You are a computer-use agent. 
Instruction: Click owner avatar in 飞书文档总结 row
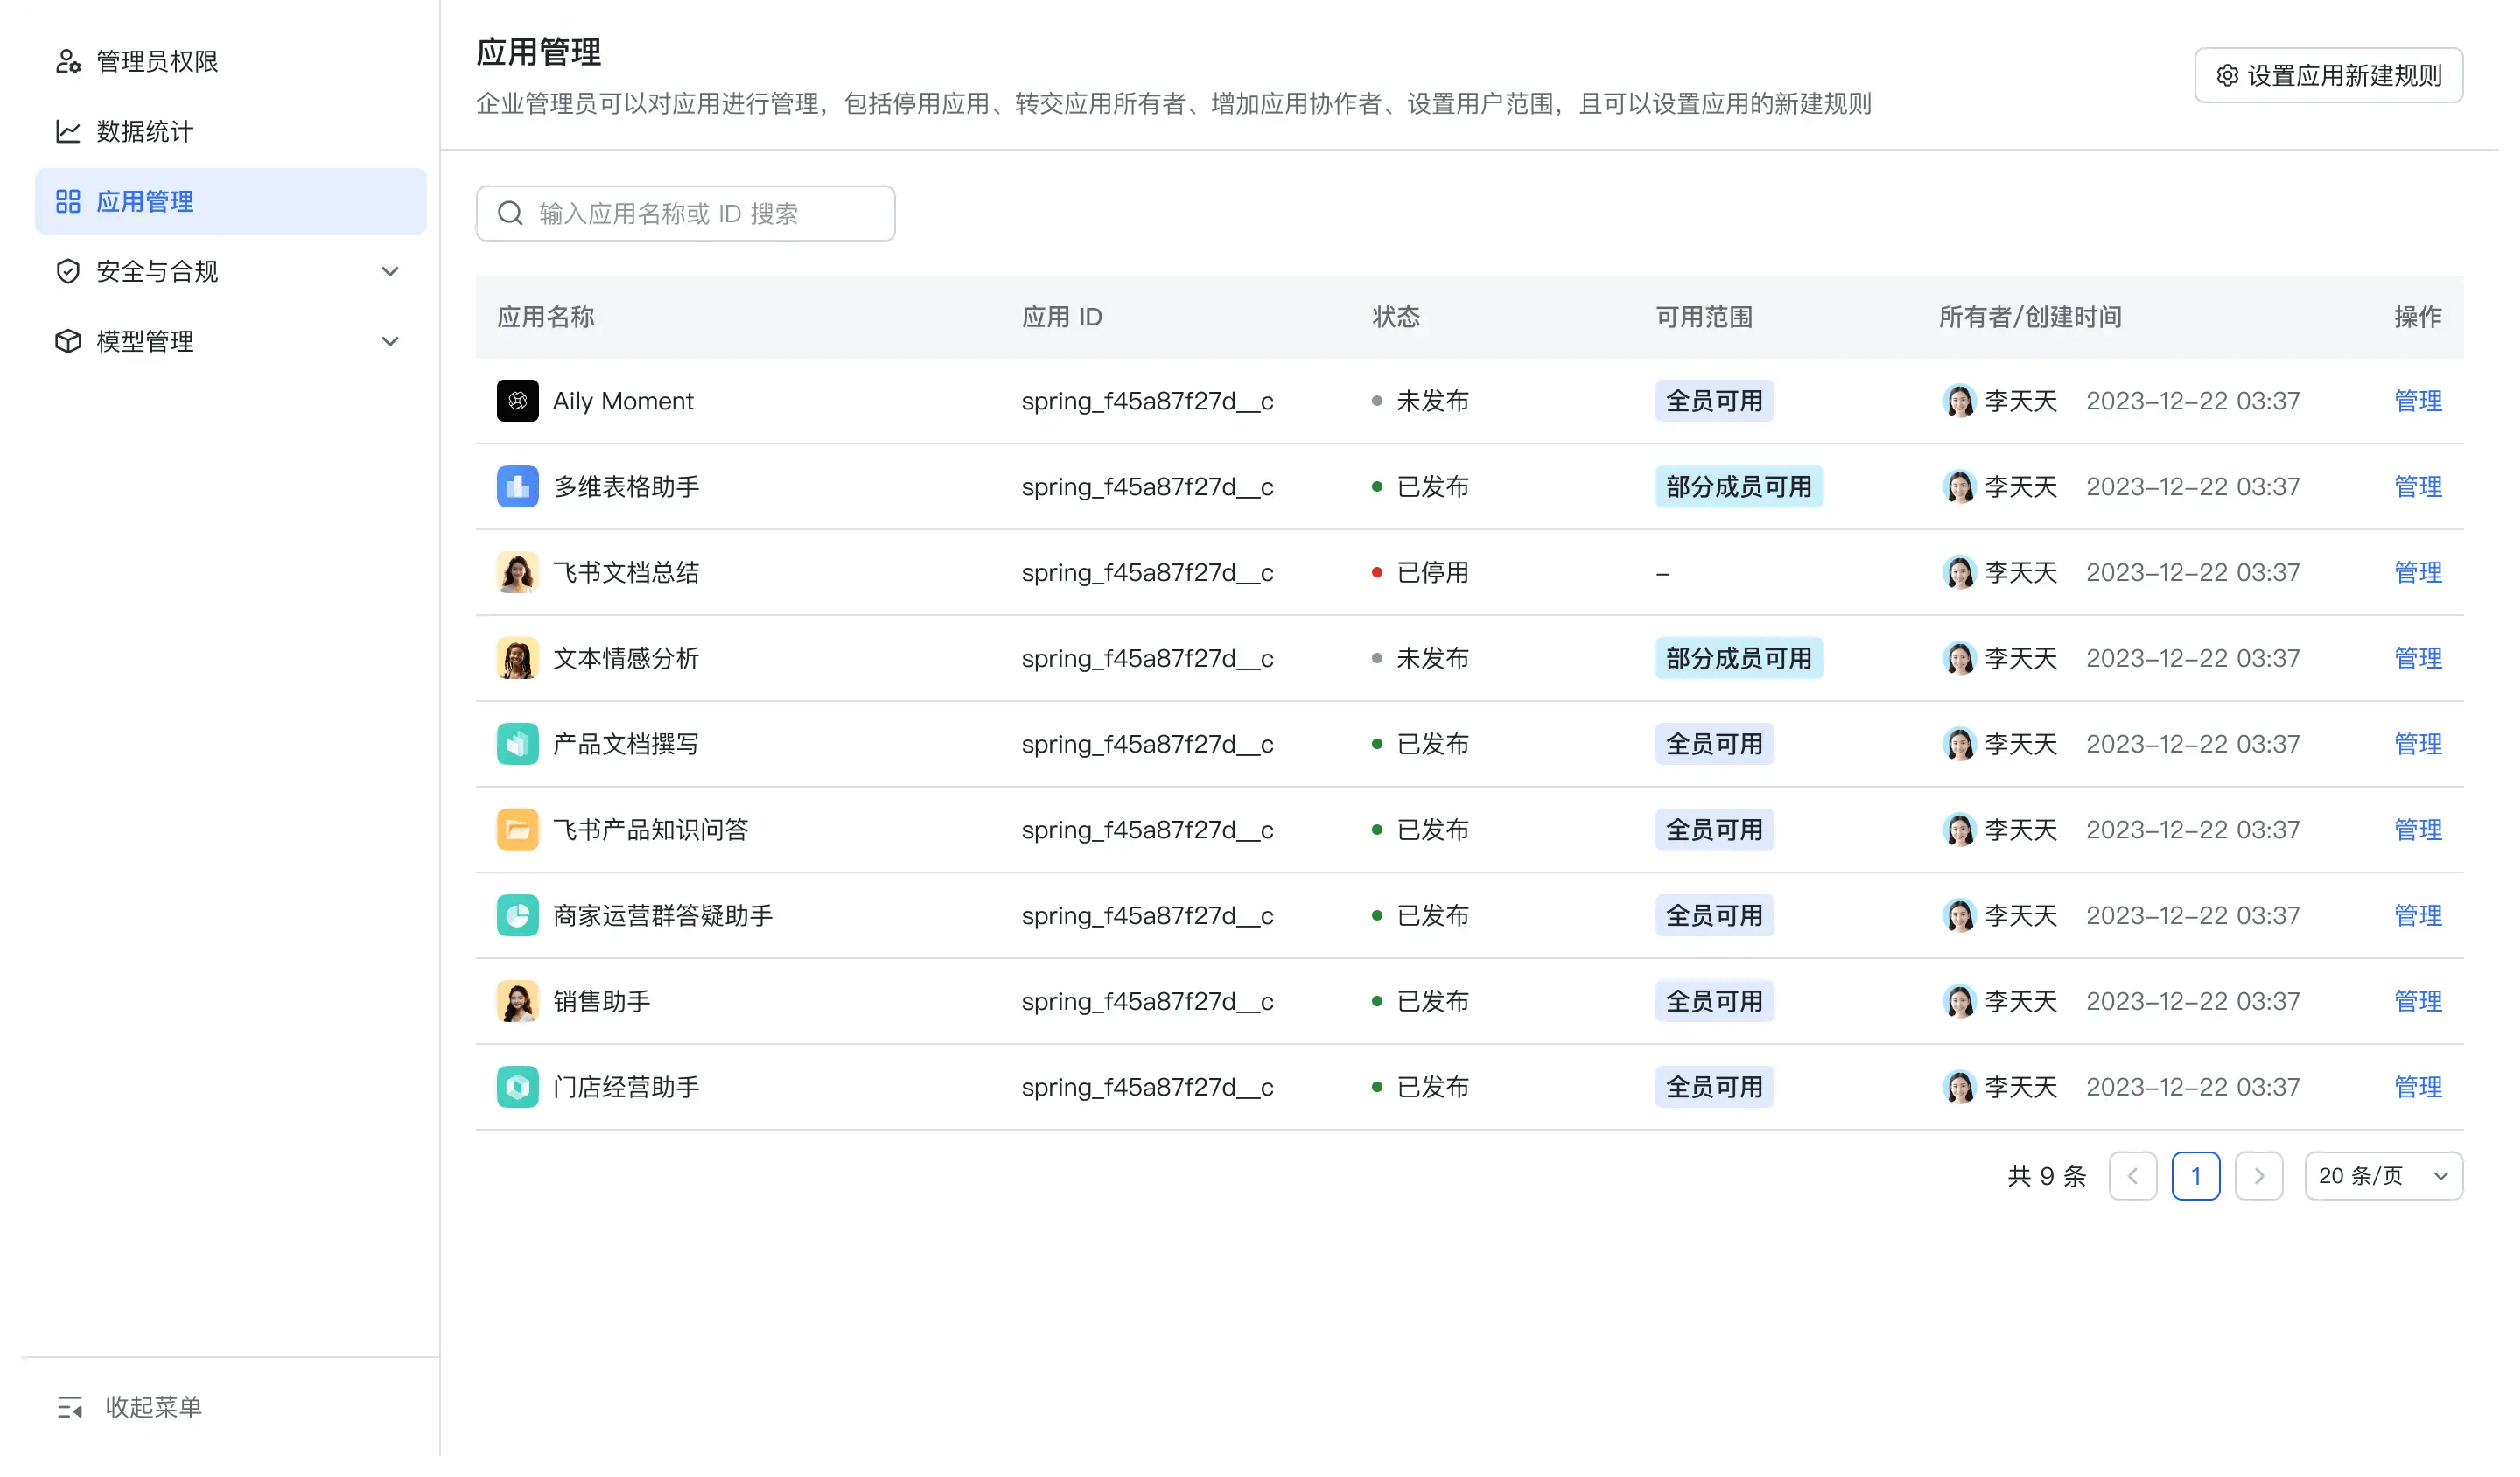coord(1986,580)
